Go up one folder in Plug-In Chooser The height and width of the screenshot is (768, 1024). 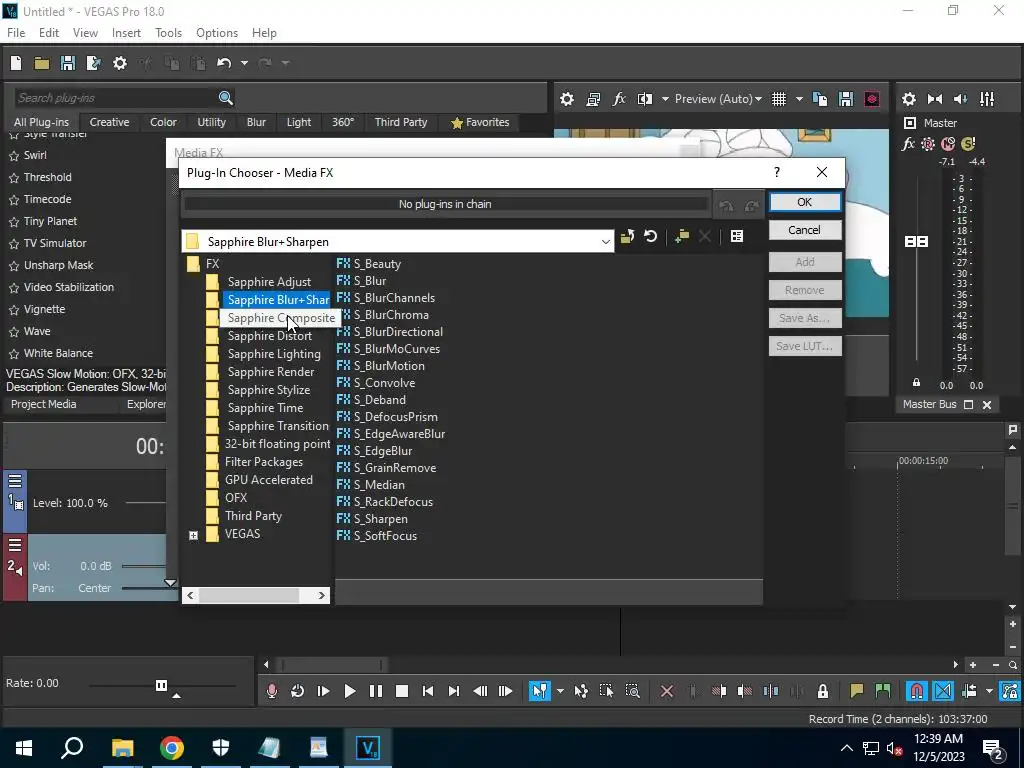pos(628,236)
